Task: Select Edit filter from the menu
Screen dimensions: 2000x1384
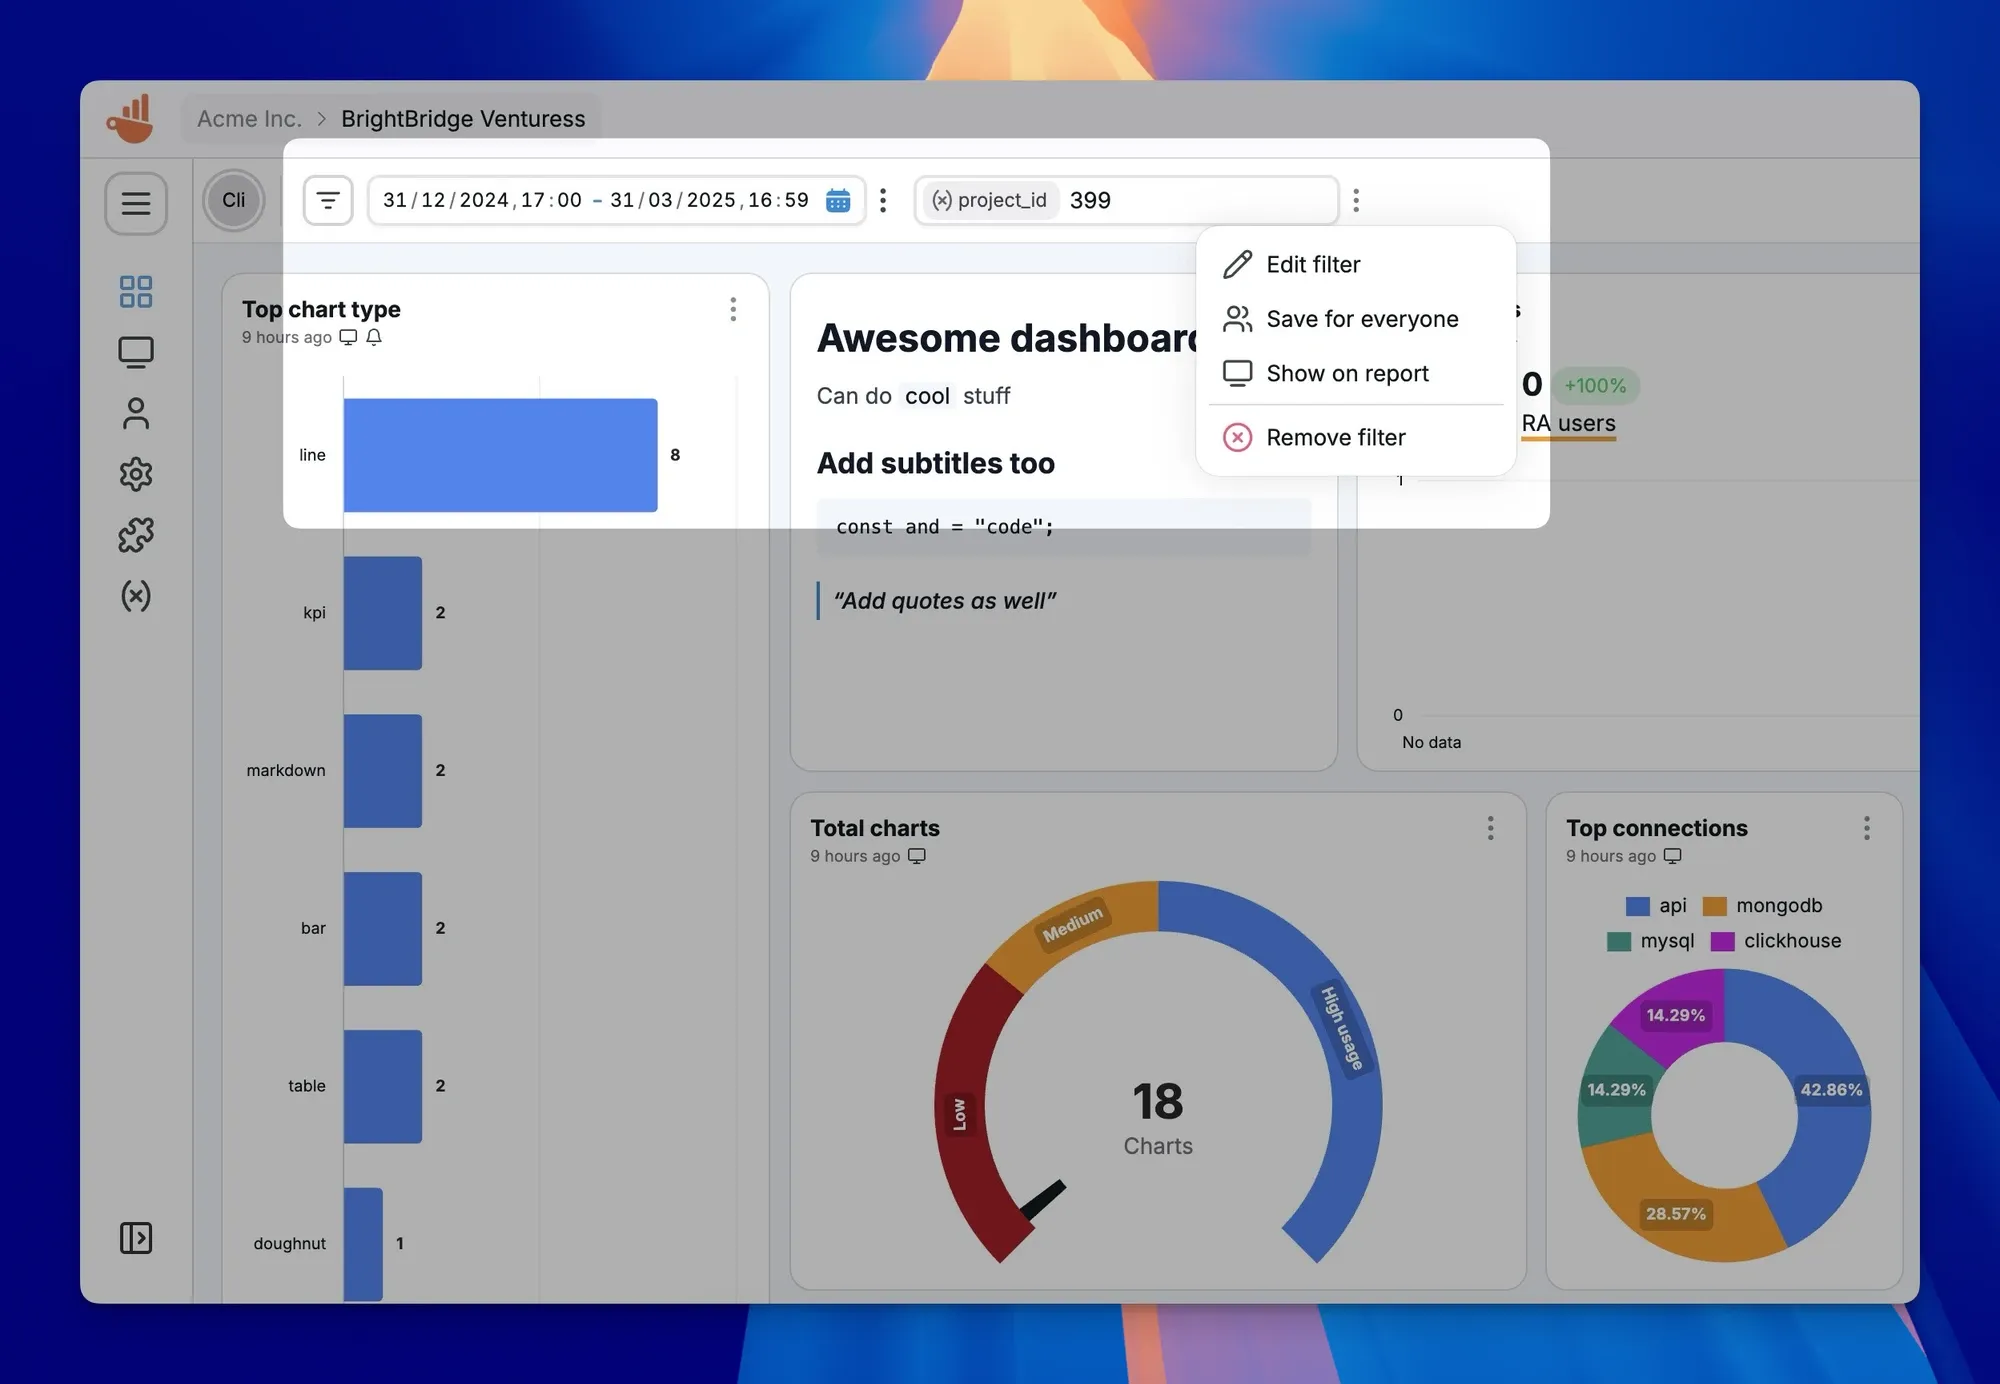Action: pyautogui.click(x=1312, y=265)
